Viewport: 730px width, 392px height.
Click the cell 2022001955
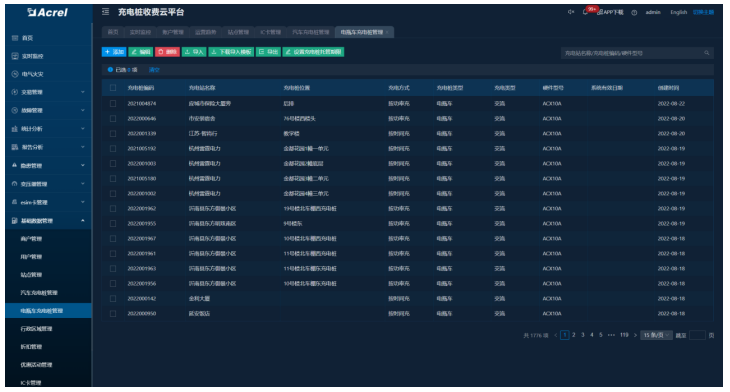142,223
